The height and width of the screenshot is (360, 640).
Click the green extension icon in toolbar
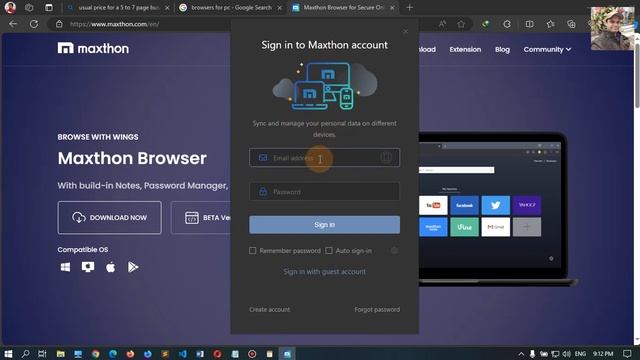pyautogui.click(x=485, y=24)
